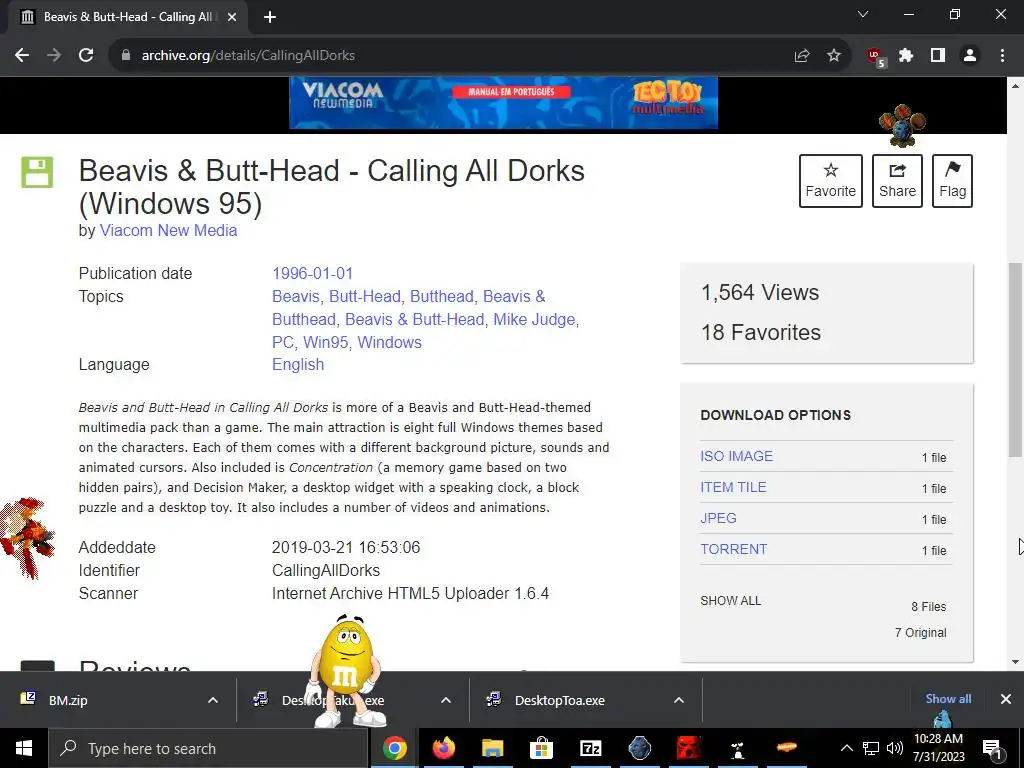Download the TORRENT file

tap(733, 549)
